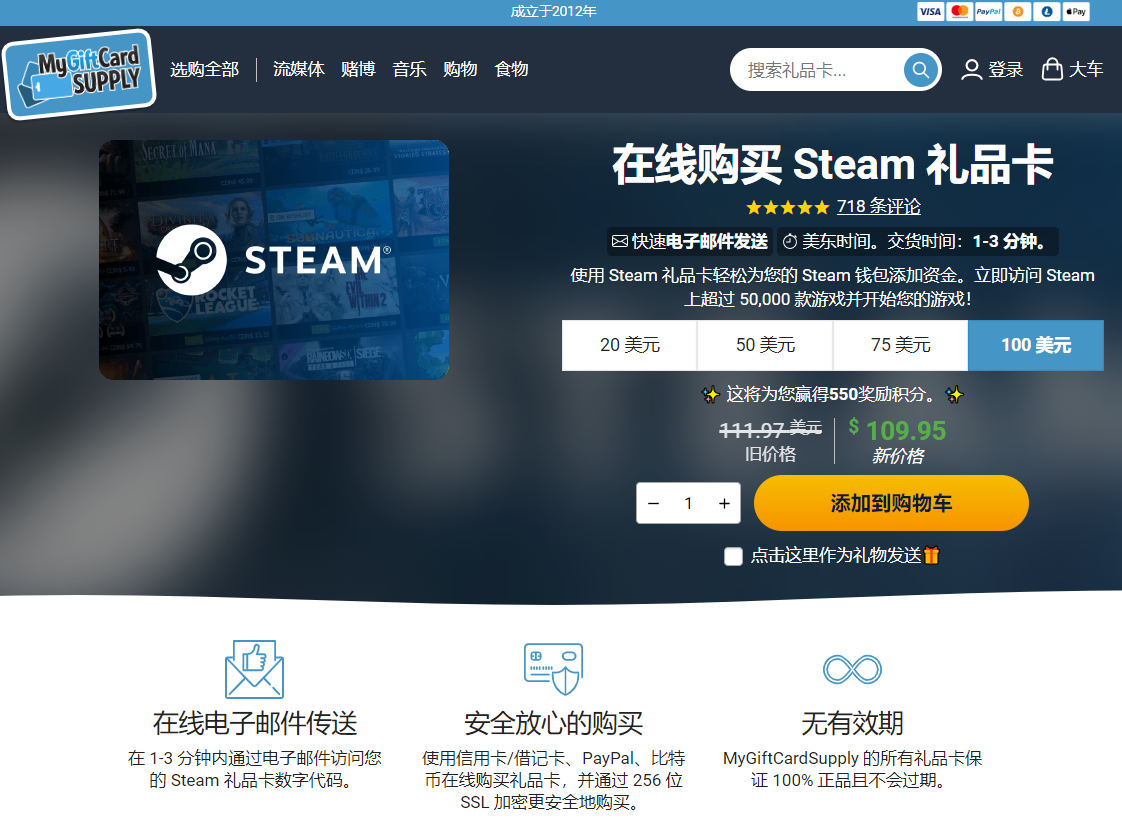Click the PayPal payment icon
The height and width of the screenshot is (831, 1122).
click(988, 12)
